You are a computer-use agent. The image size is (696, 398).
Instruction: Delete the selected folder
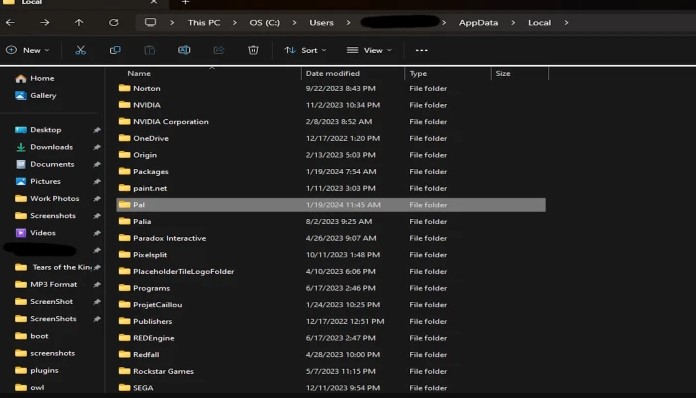[x=253, y=50]
